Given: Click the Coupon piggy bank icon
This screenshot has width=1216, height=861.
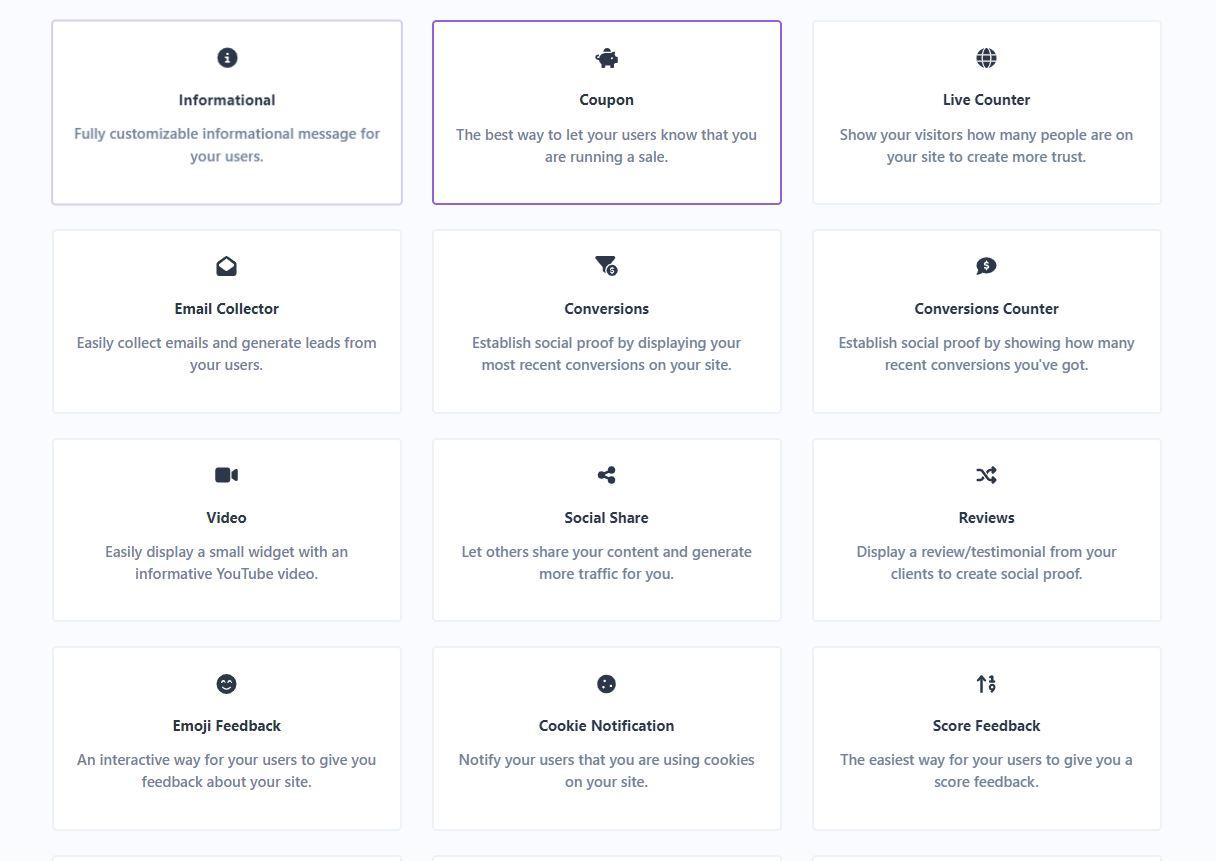Looking at the screenshot, I should coord(606,59).
